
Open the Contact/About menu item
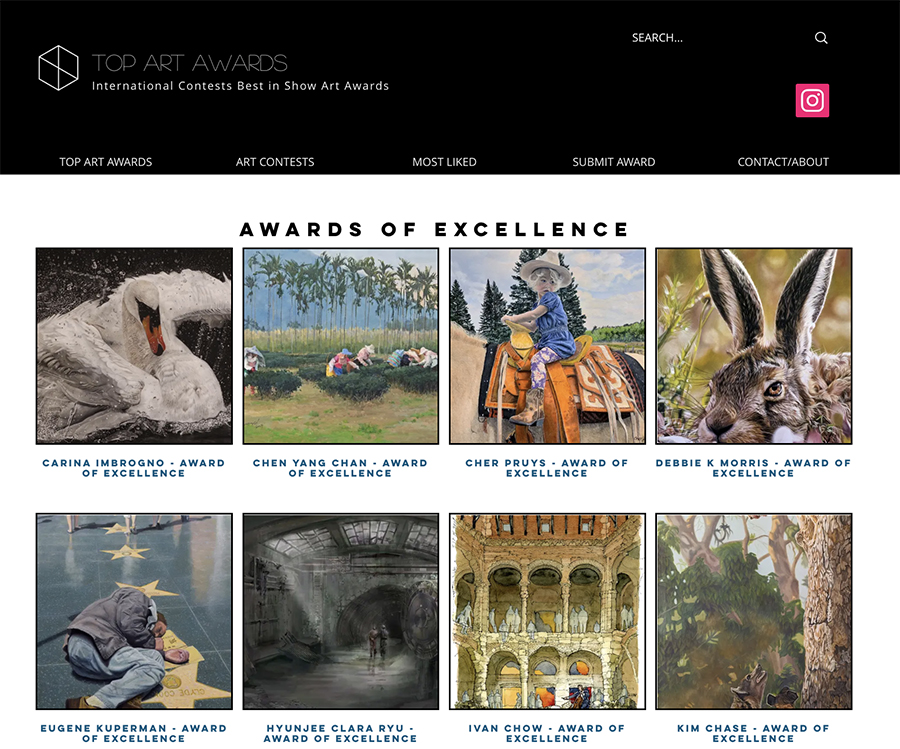coord(783,162)
